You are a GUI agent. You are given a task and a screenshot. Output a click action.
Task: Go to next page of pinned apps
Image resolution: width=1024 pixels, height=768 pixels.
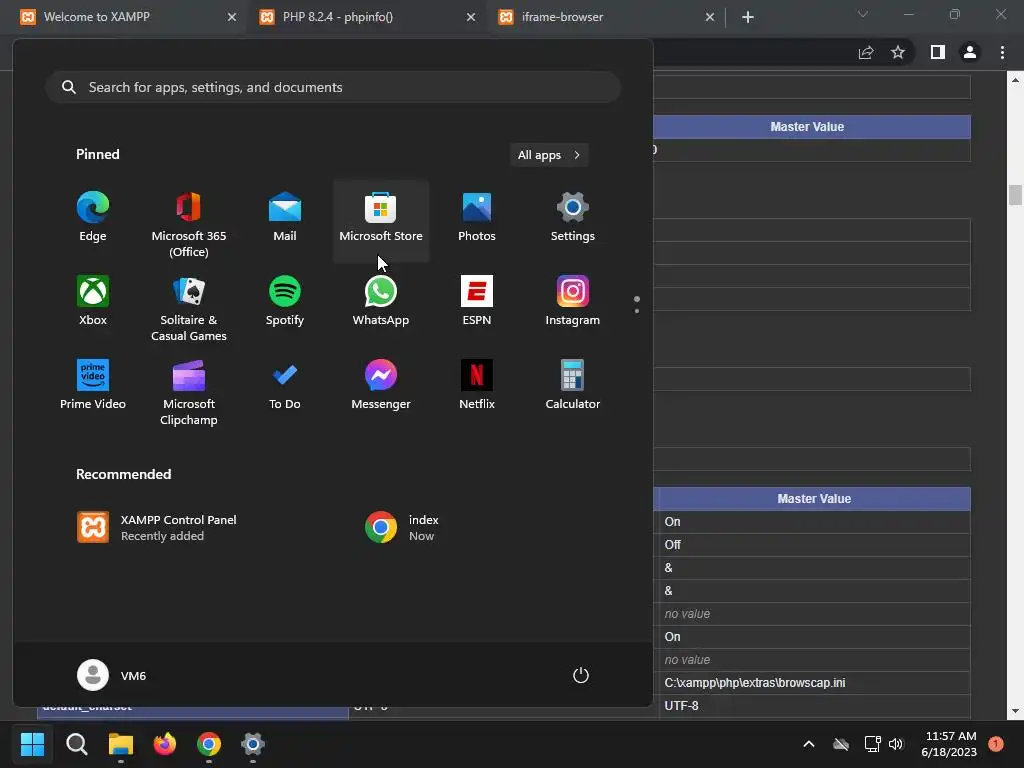coord(637,311)
